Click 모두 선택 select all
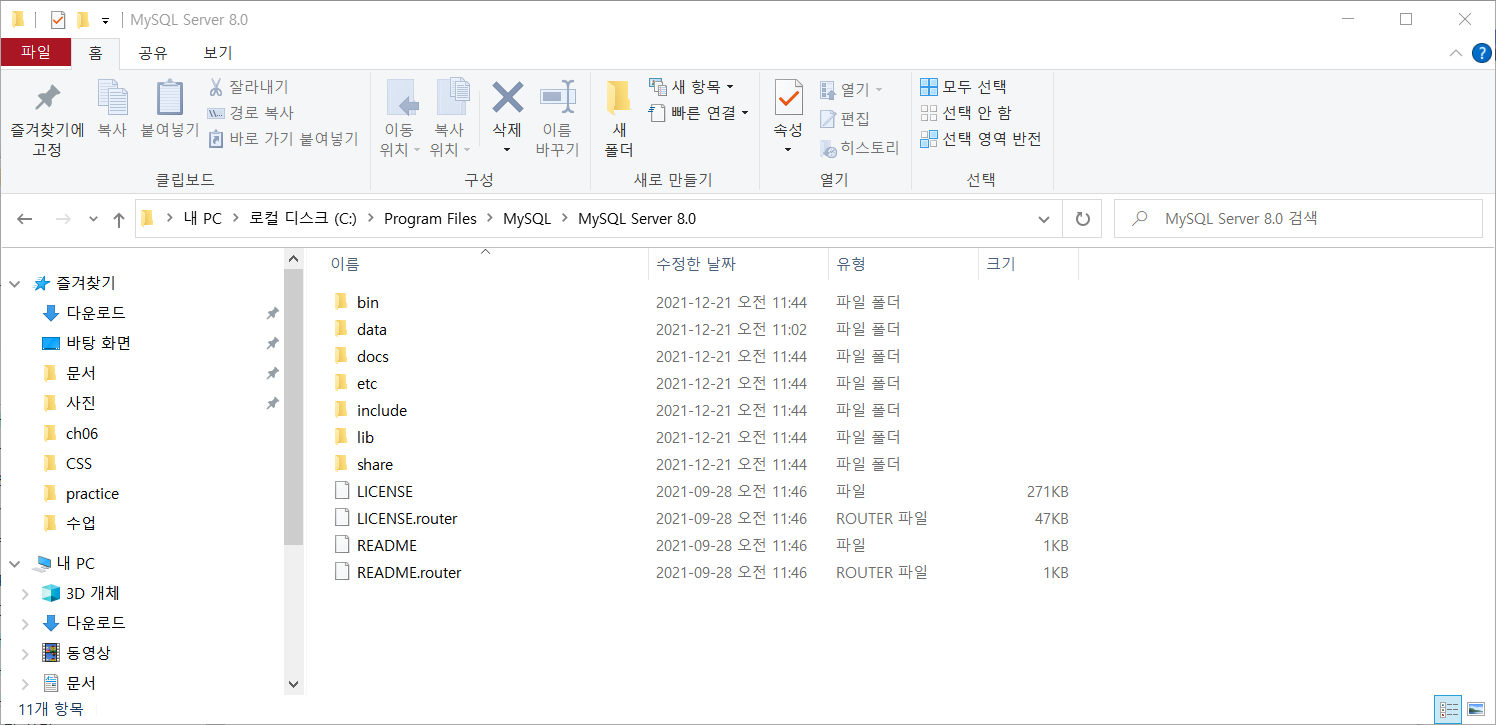Screen dimensions: 1496x725 click(963, 87)
